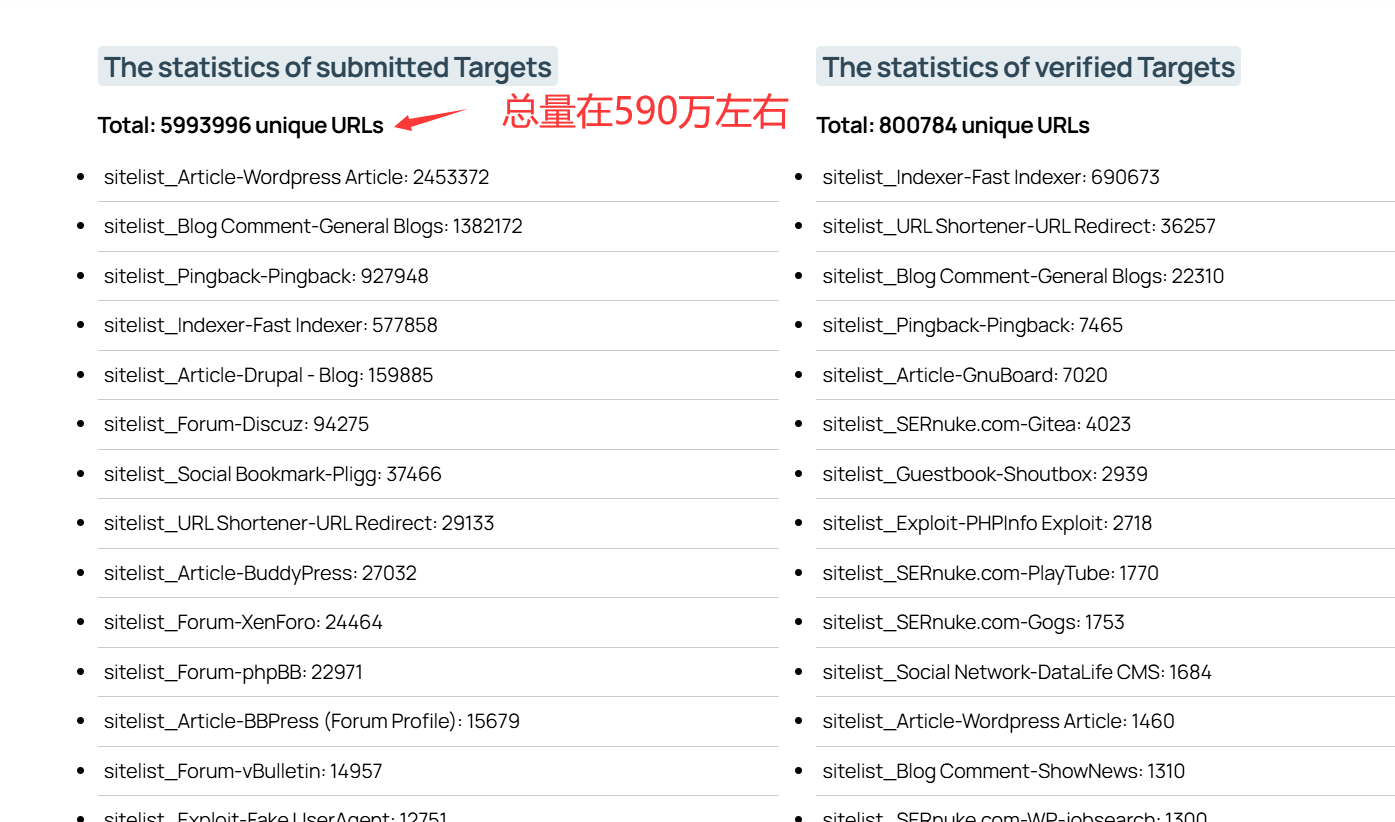The image size is (1395, 822).
Task: Click the red Chinese annotation text
Action: [x=645, y=112]
